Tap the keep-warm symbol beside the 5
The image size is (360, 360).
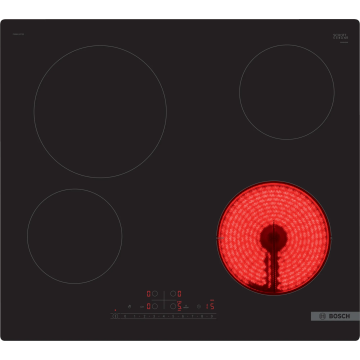pos(186,306)
